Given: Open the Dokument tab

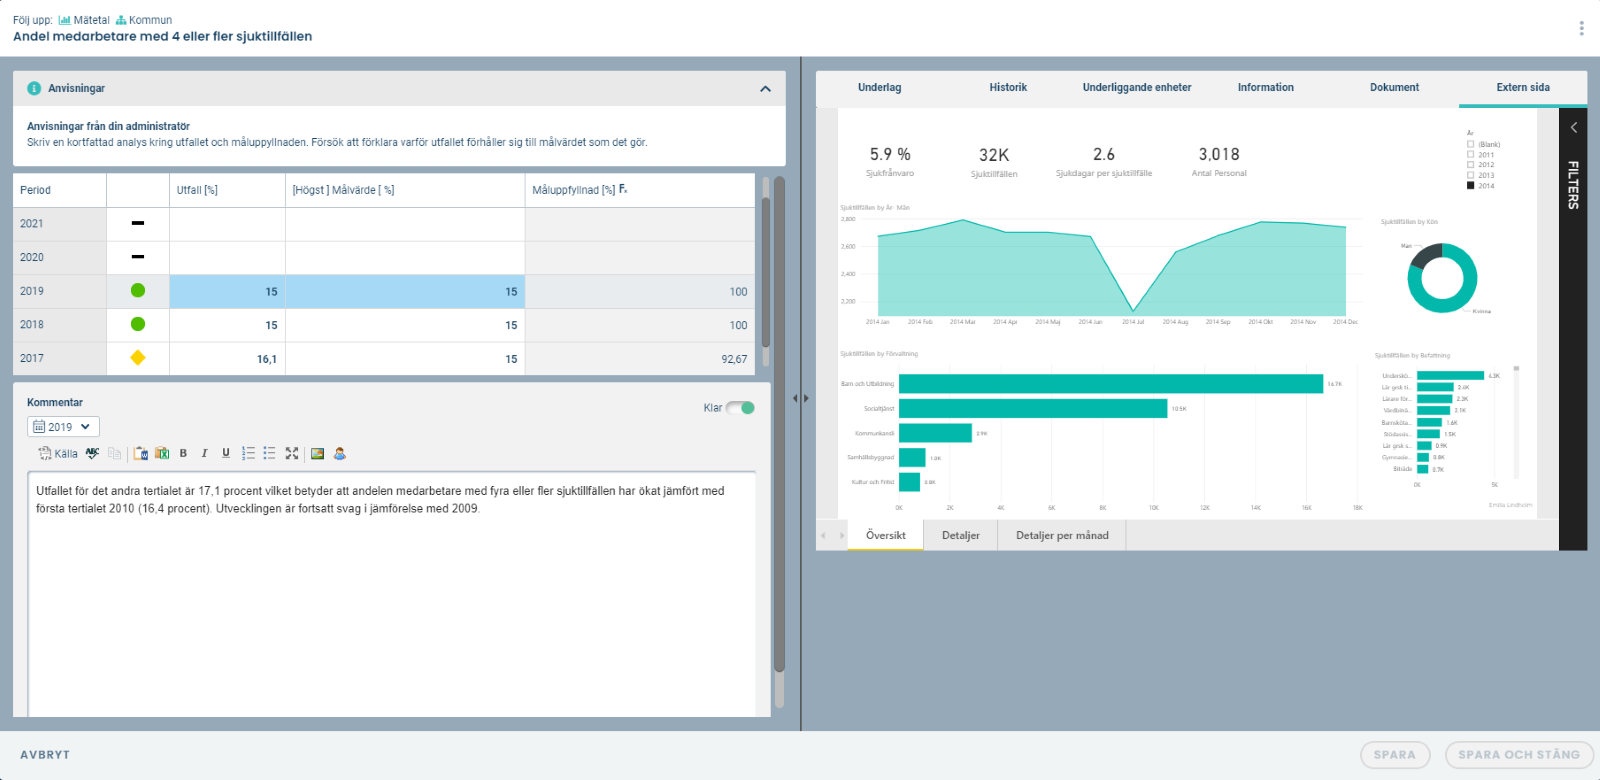Looking at the screenshot, I should coord(1394,88).
